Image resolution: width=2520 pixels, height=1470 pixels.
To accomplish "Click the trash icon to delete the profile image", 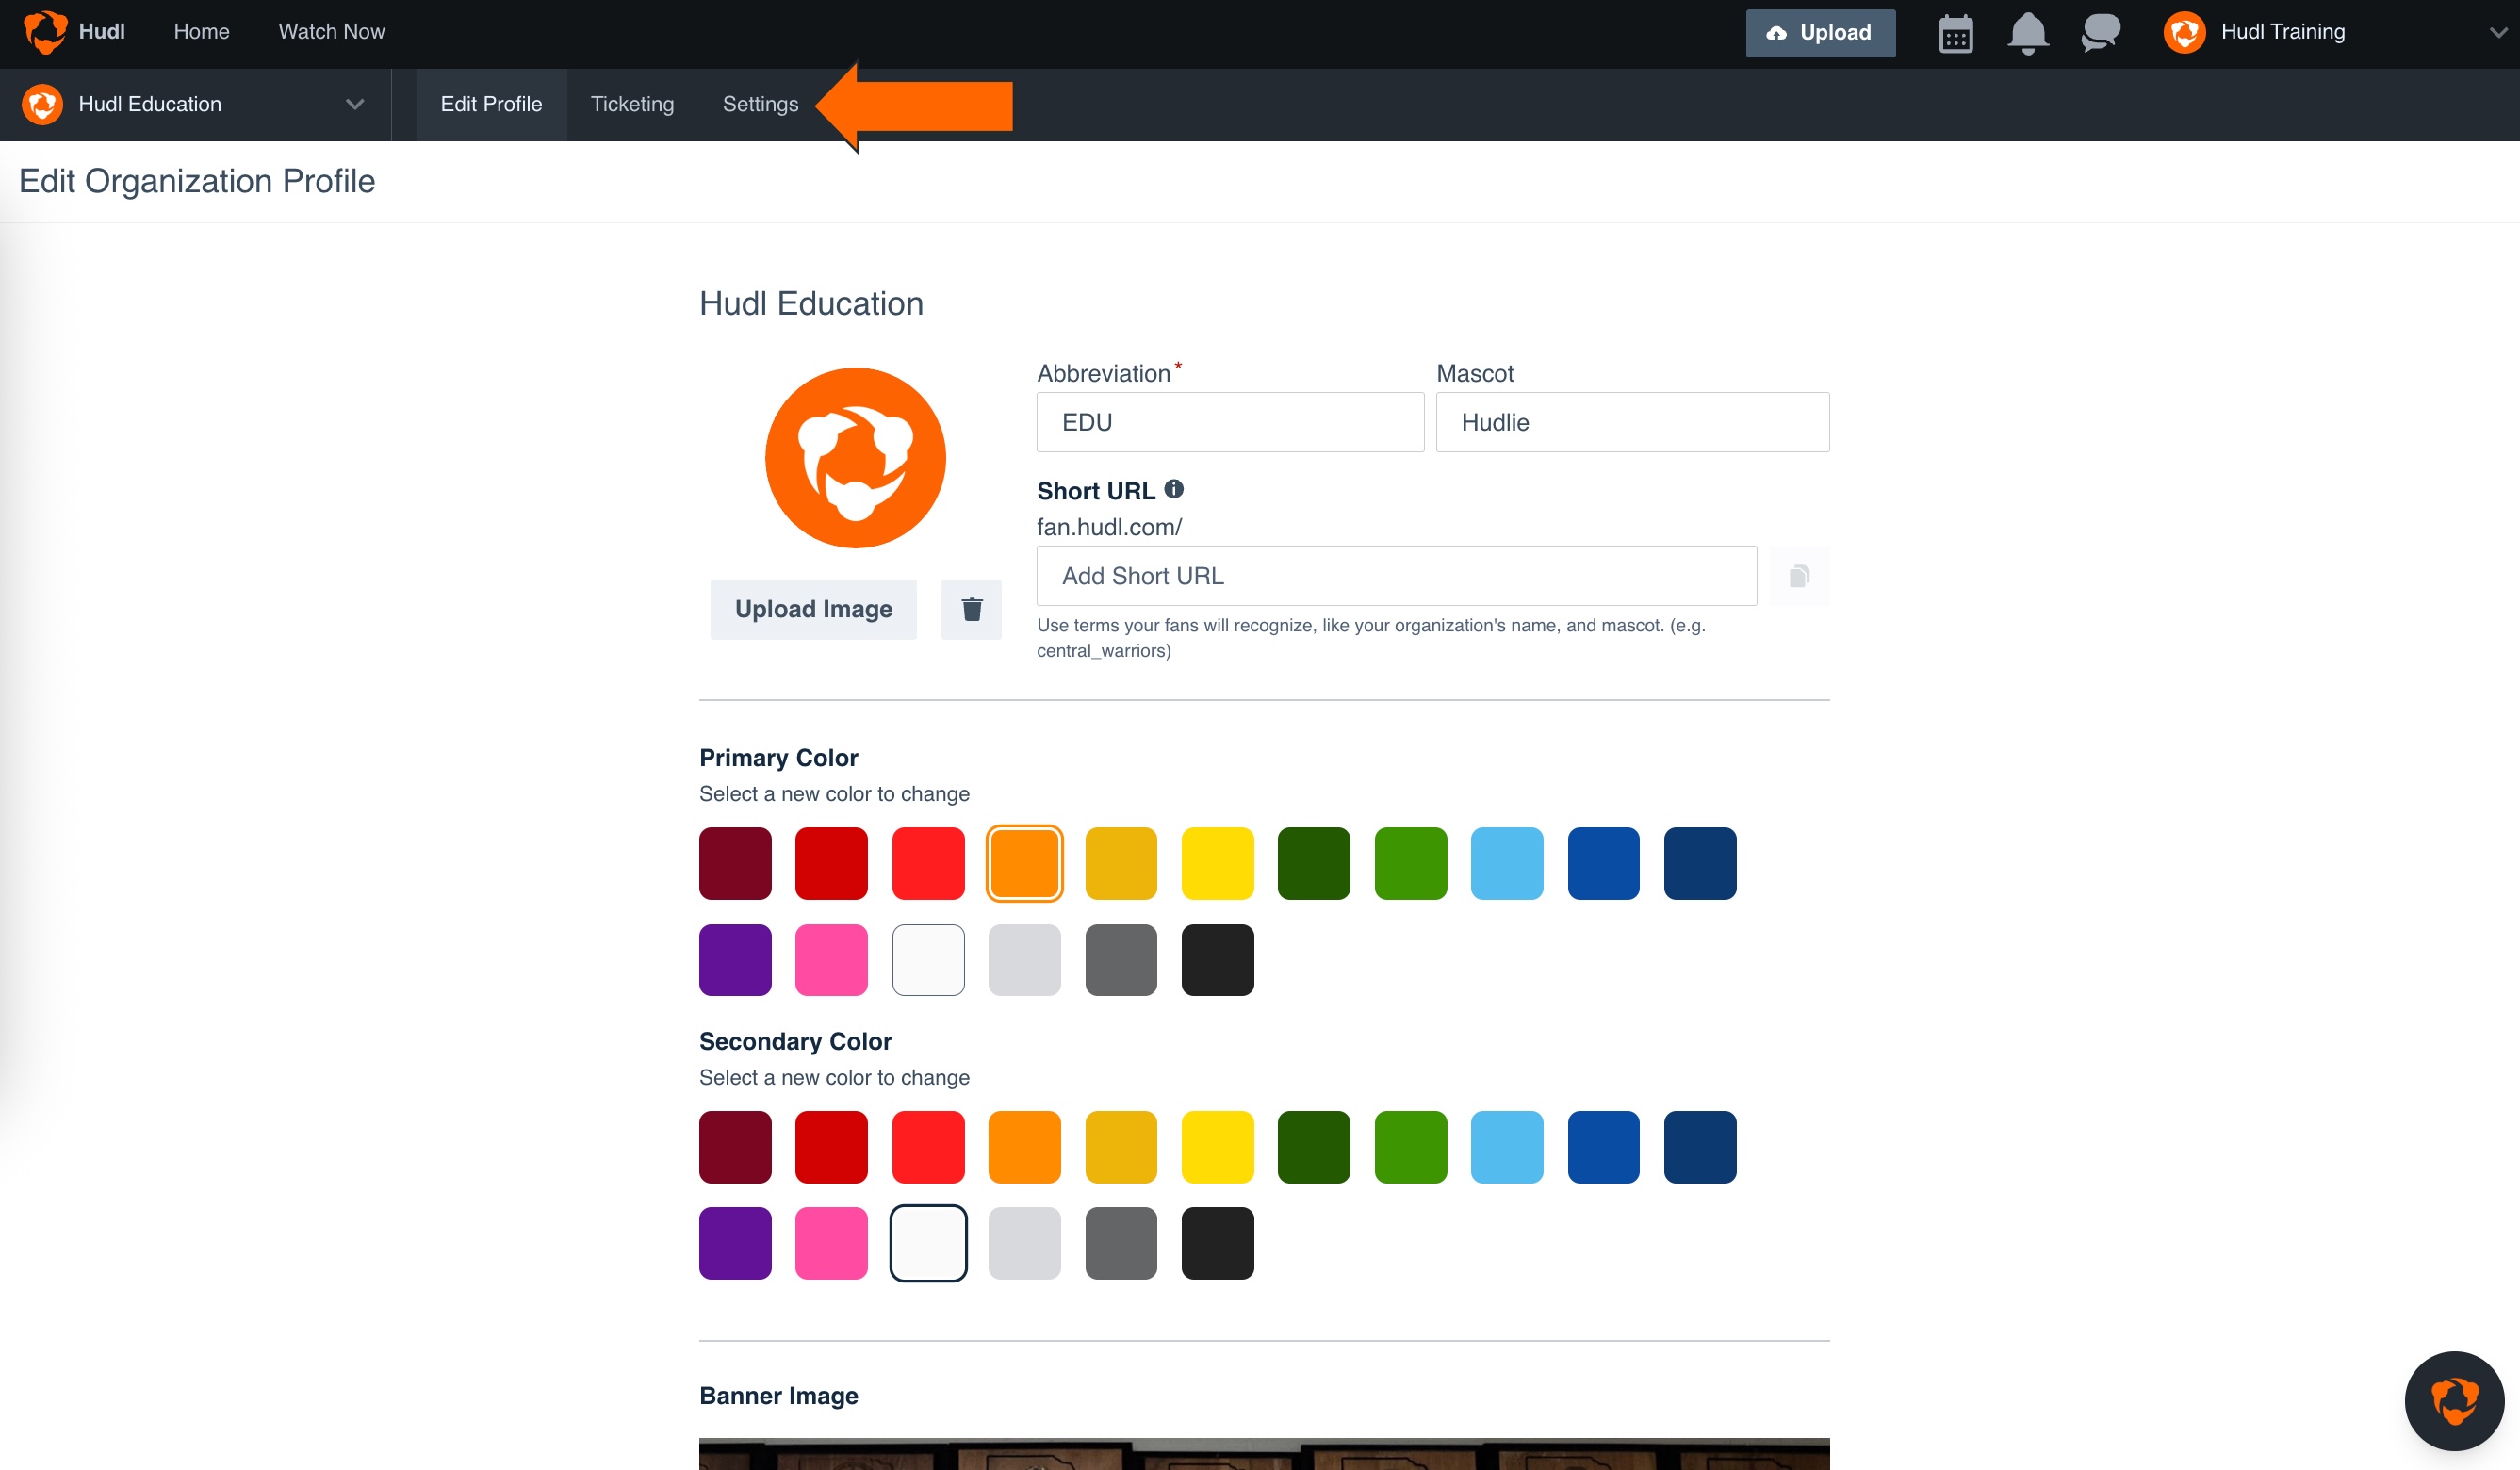I will (x=970, y=609).
